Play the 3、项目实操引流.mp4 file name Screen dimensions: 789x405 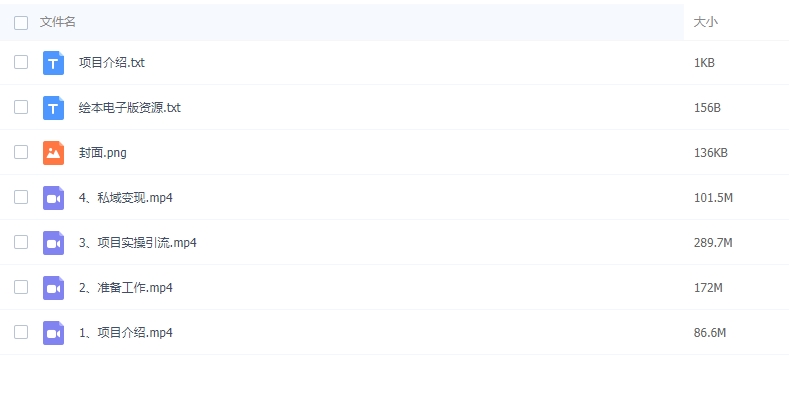tap(138, 243)
